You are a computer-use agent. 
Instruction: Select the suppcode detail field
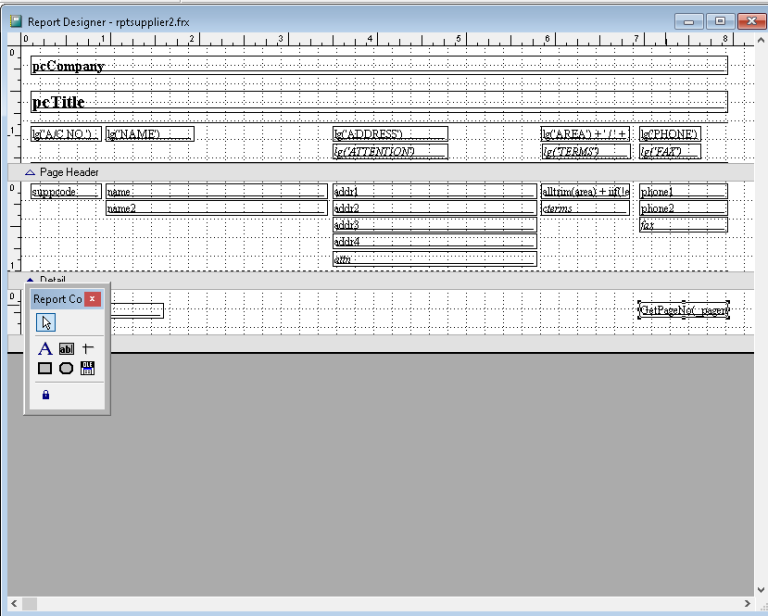[66, 191]
